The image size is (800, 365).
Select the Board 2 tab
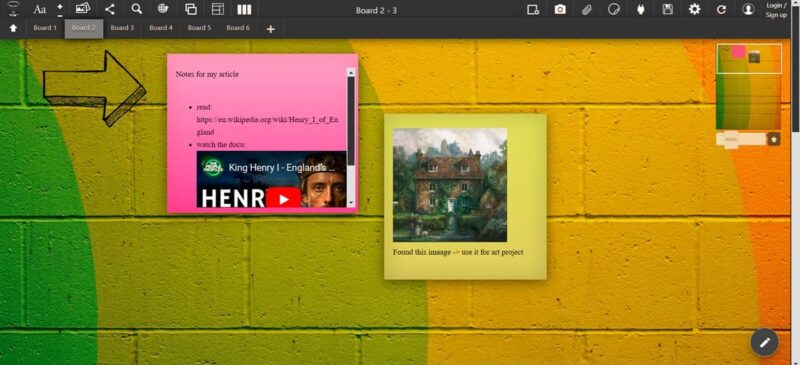[x=84, y=28]
